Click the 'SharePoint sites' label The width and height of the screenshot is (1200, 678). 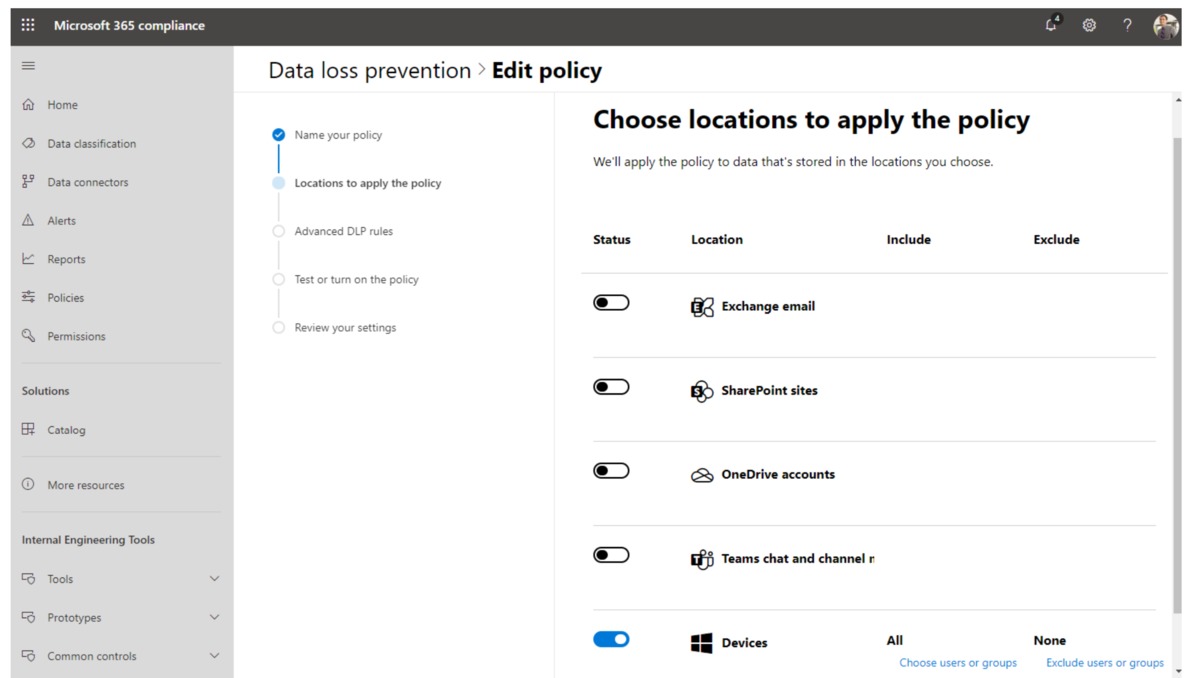coord(769,391)
